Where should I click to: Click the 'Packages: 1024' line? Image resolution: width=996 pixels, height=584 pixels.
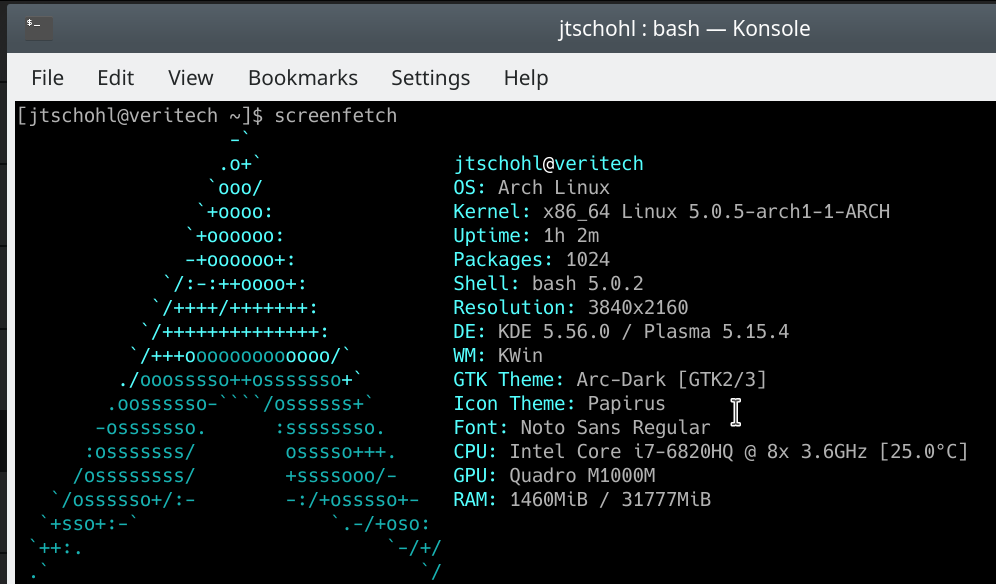point(532,260)
